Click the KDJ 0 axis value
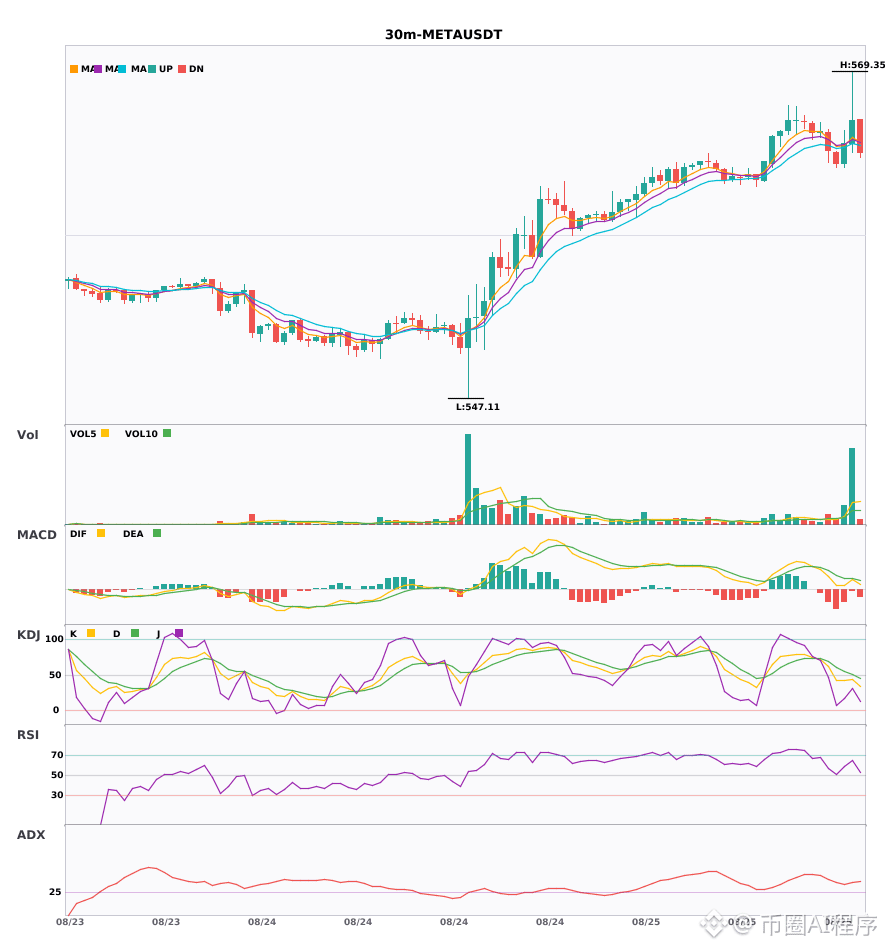 click(56, 710)
